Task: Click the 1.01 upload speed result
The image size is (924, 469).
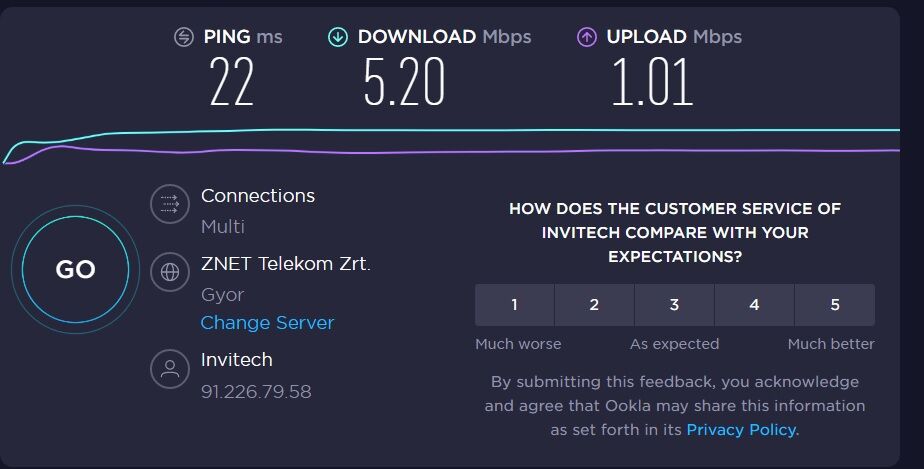Action: tap(652, 82)
